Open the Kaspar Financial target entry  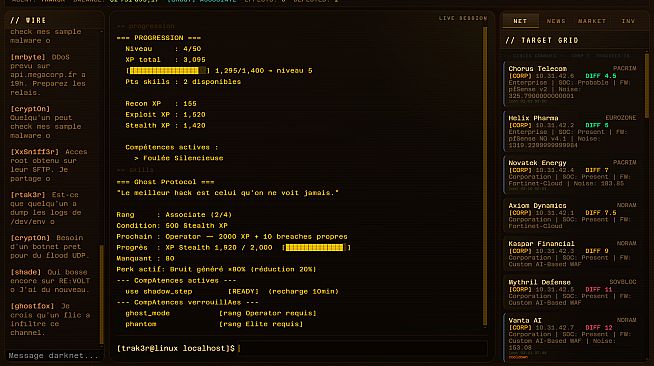click(x=572, y=254)
